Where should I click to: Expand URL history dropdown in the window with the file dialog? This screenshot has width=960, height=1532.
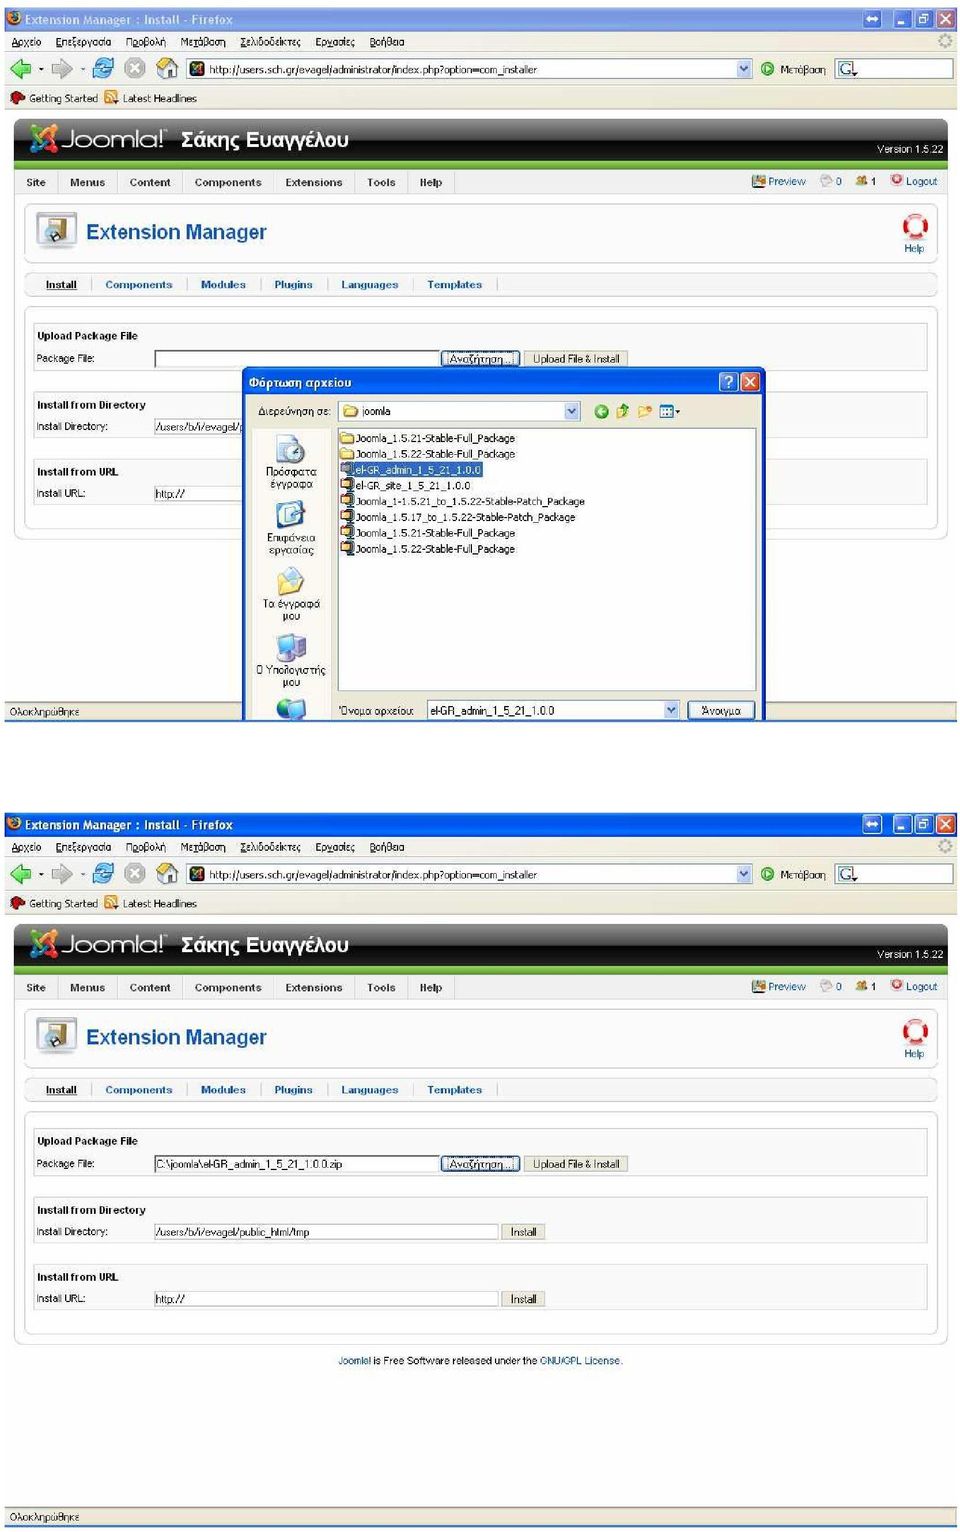click(743, 69)
